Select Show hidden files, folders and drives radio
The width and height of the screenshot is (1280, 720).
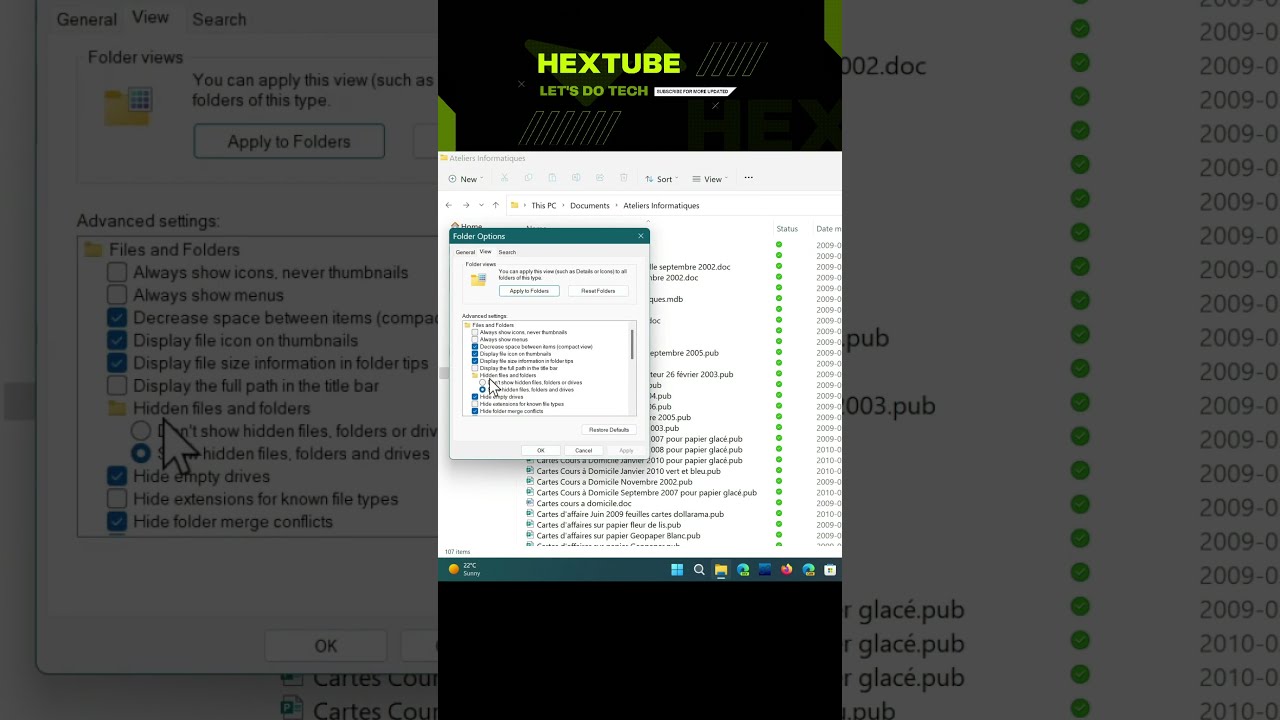click(x=482, y=390)
